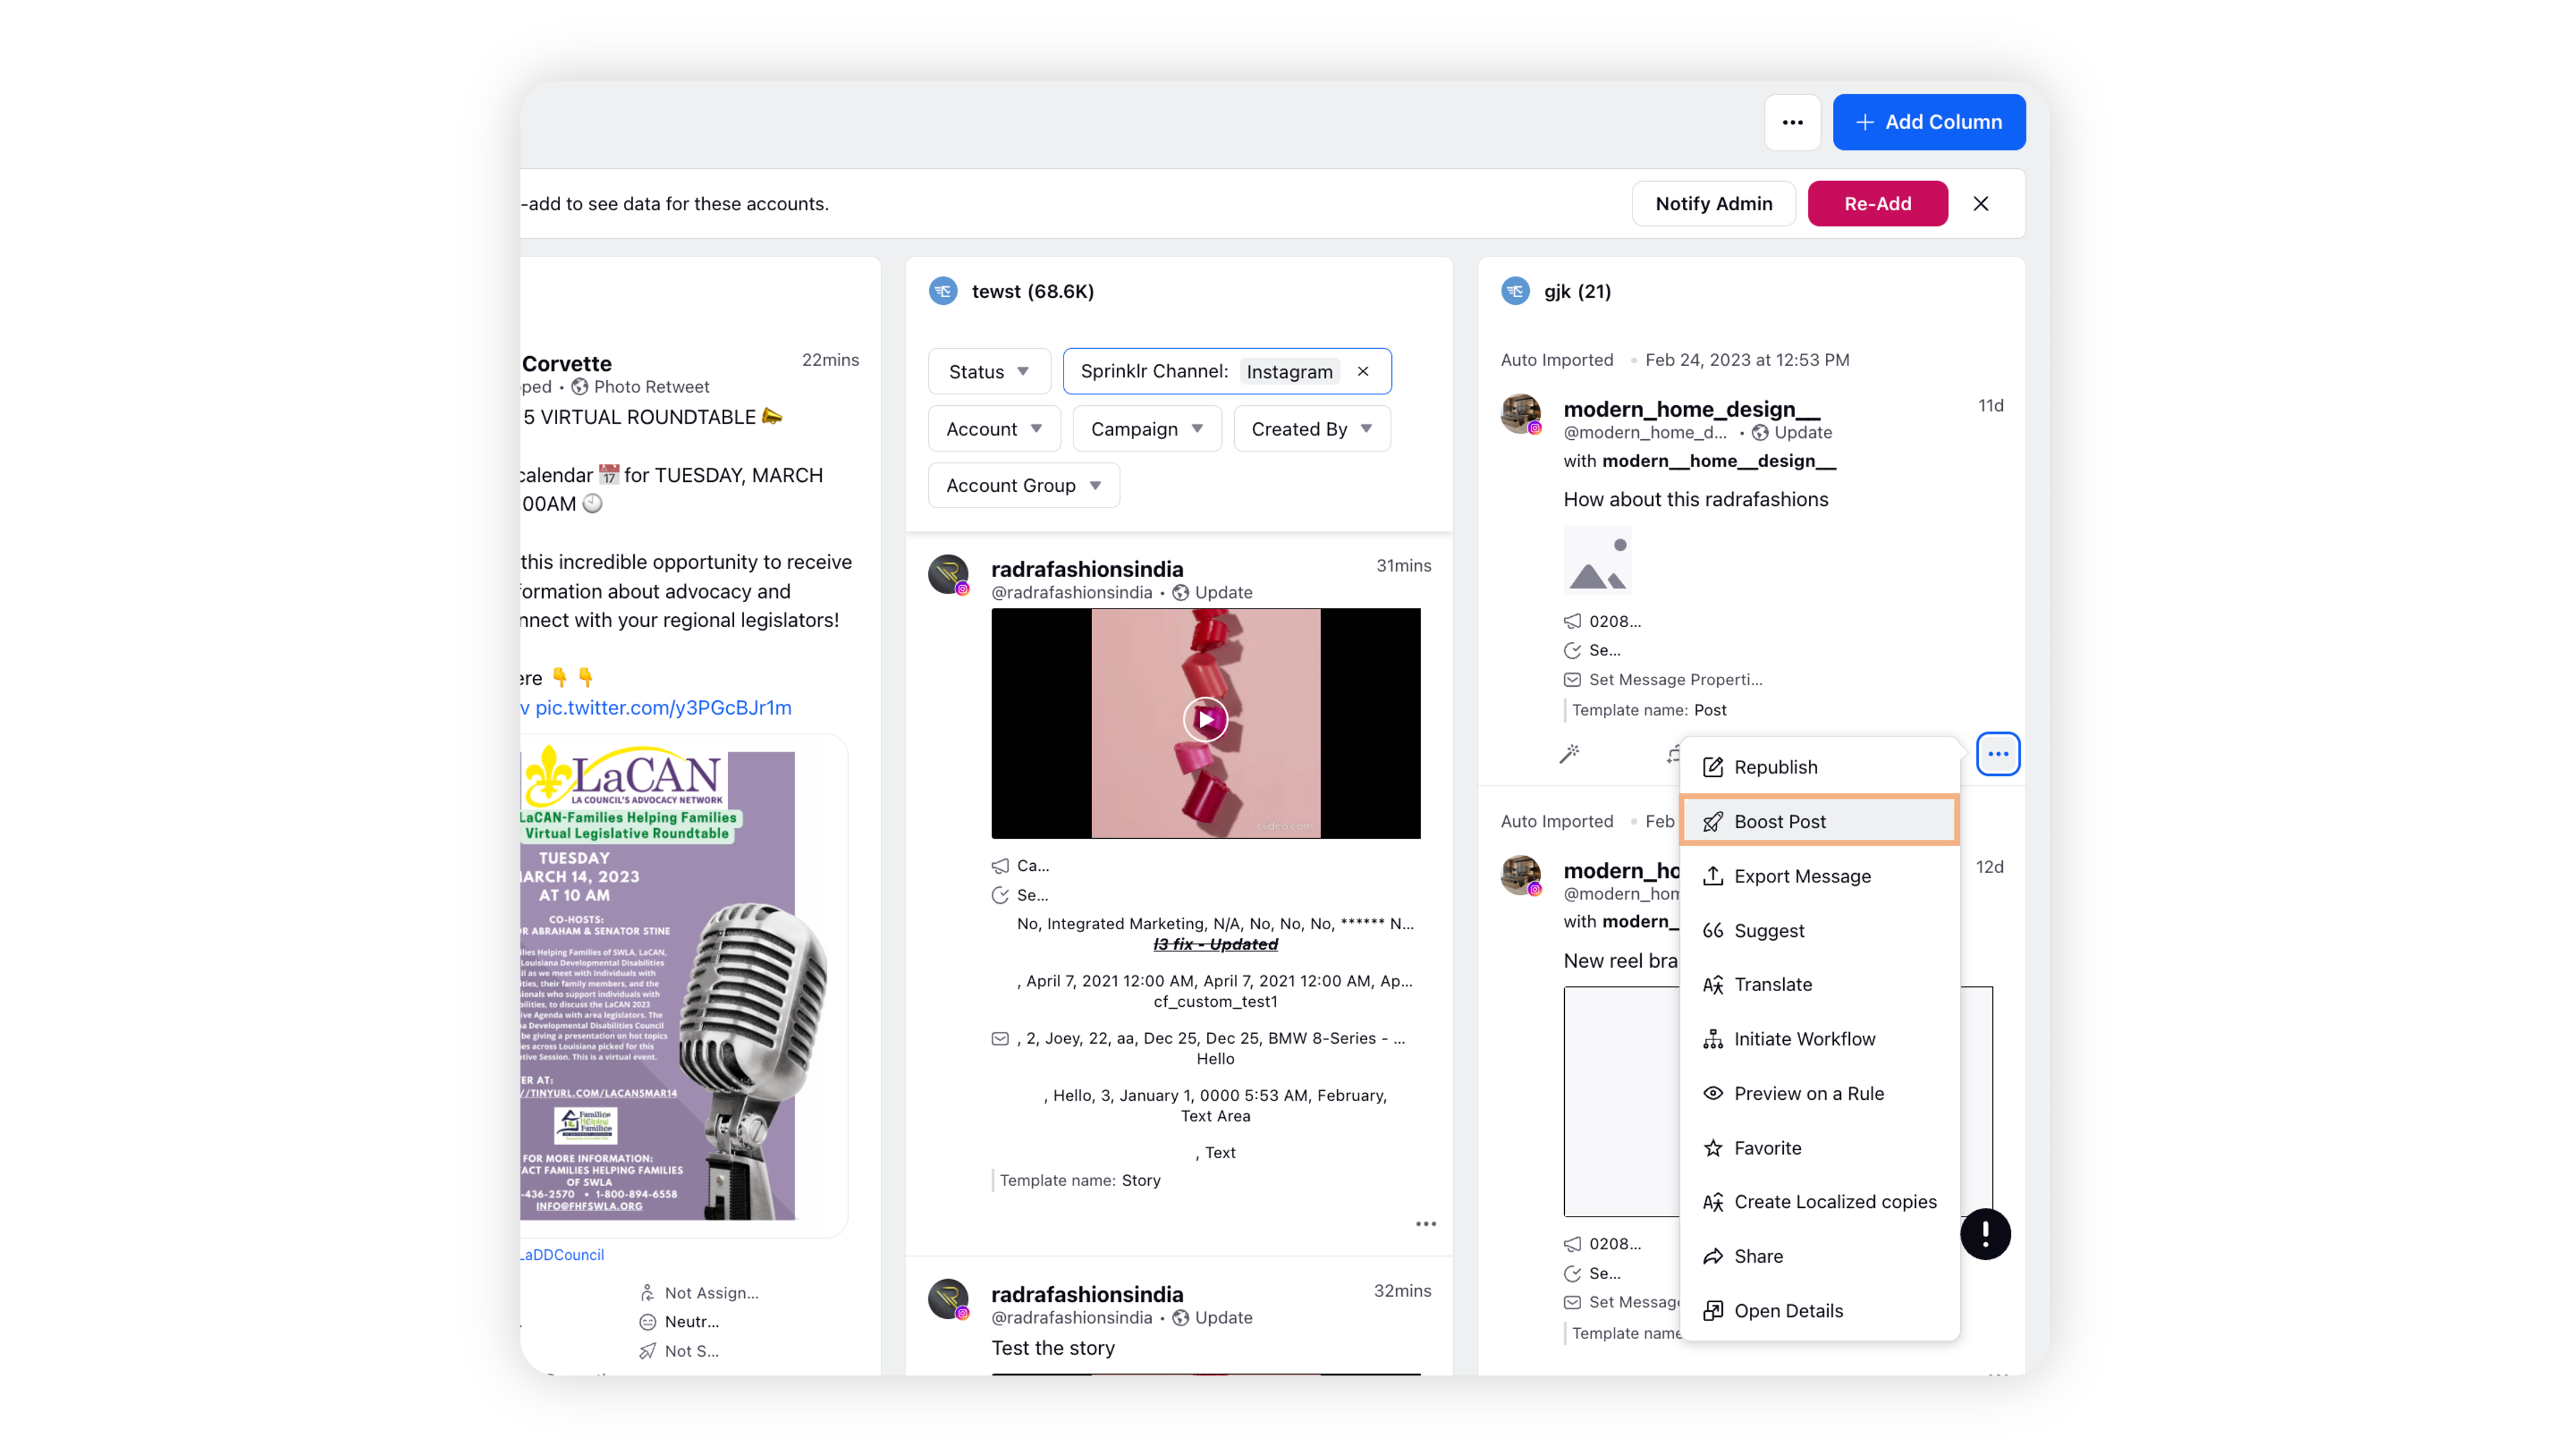Click the gjk column header icon
Viewport: 2570px width, 1456px height.
(1514, 291)
